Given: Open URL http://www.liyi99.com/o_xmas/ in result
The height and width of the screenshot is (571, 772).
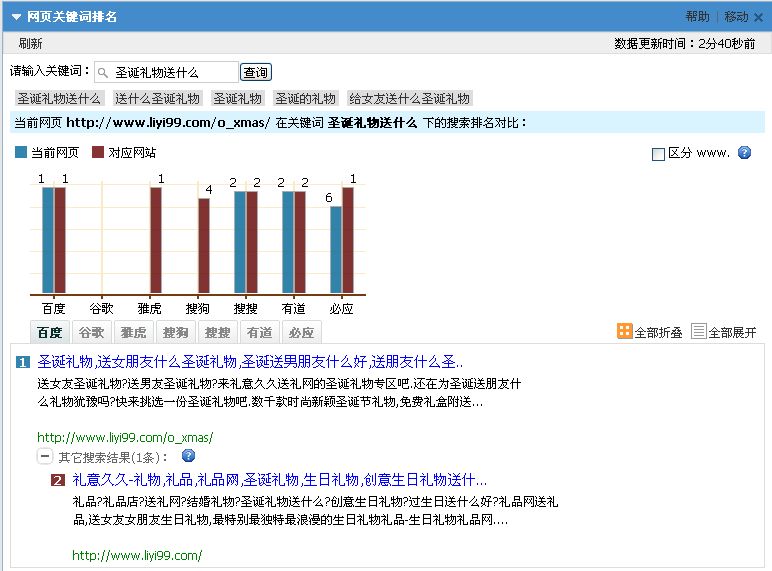Looking at the screenshot, I should click(125, 437).
